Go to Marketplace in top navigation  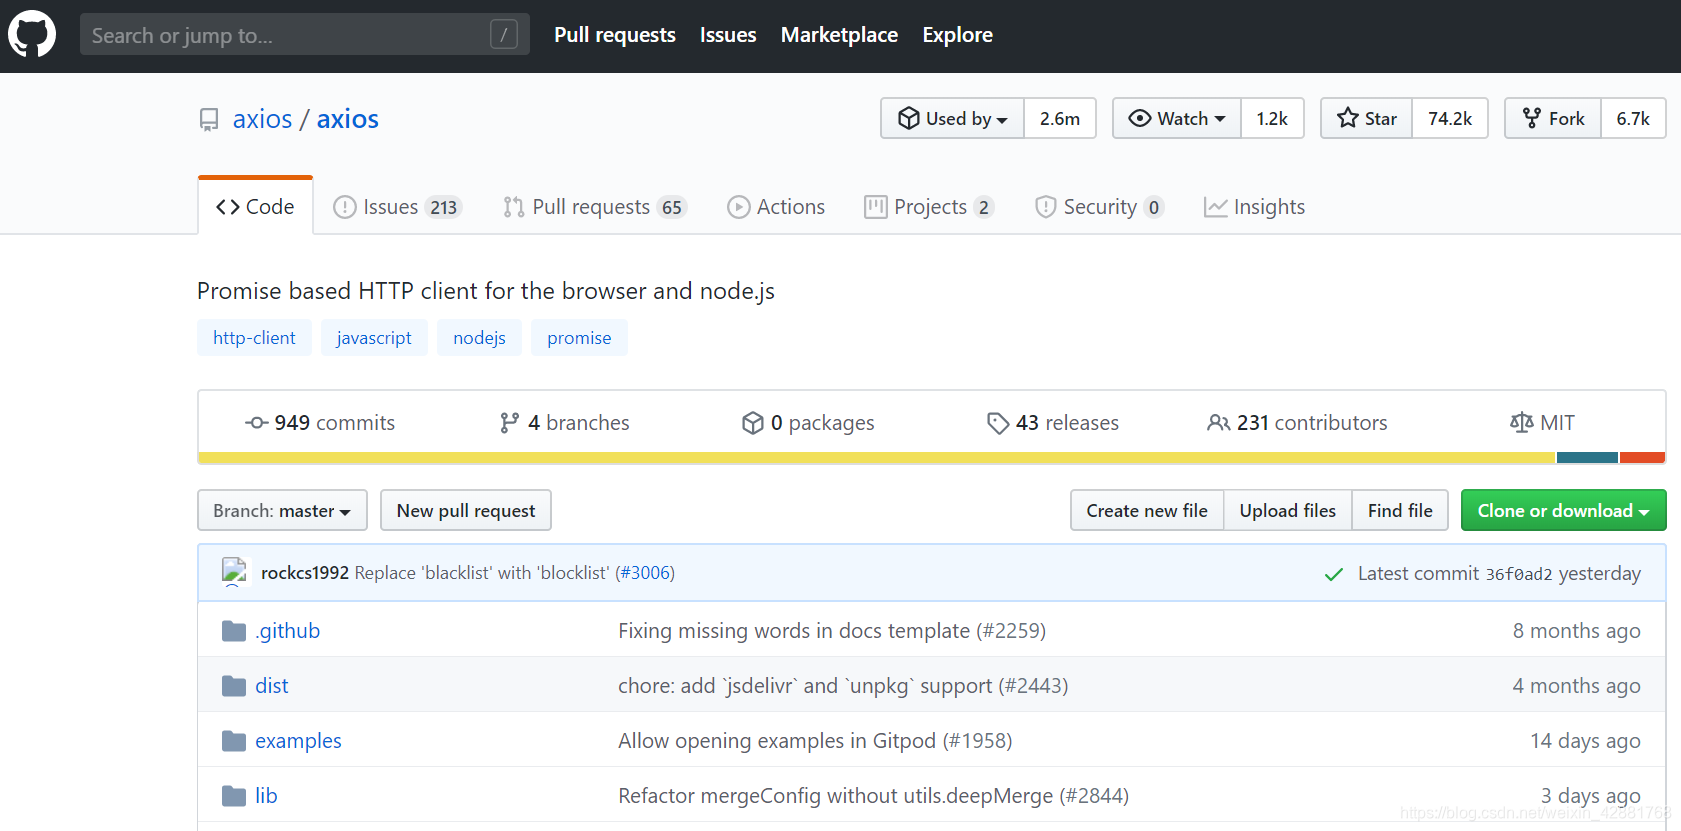click(839, 35)
